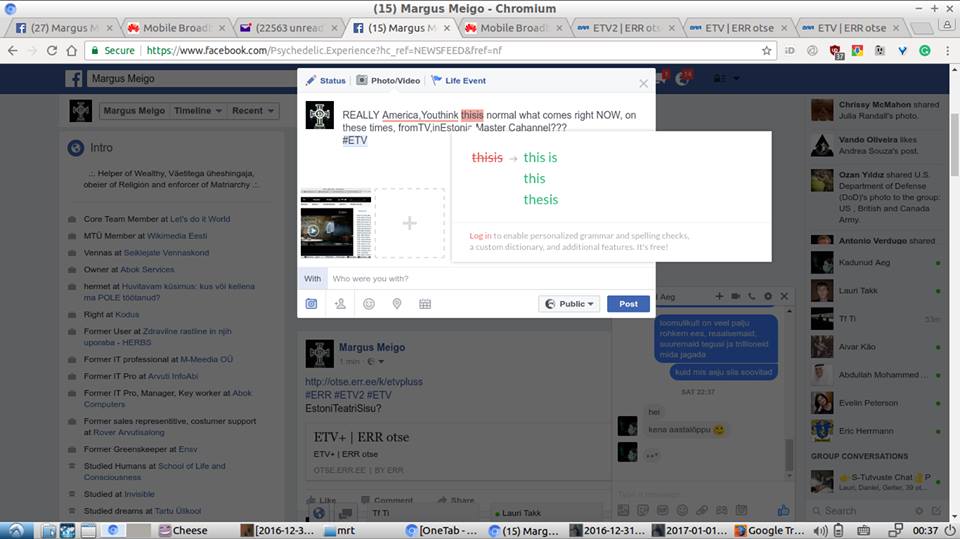Click the browser address bar
The image size is (960, 539).
tap(430, 51)
